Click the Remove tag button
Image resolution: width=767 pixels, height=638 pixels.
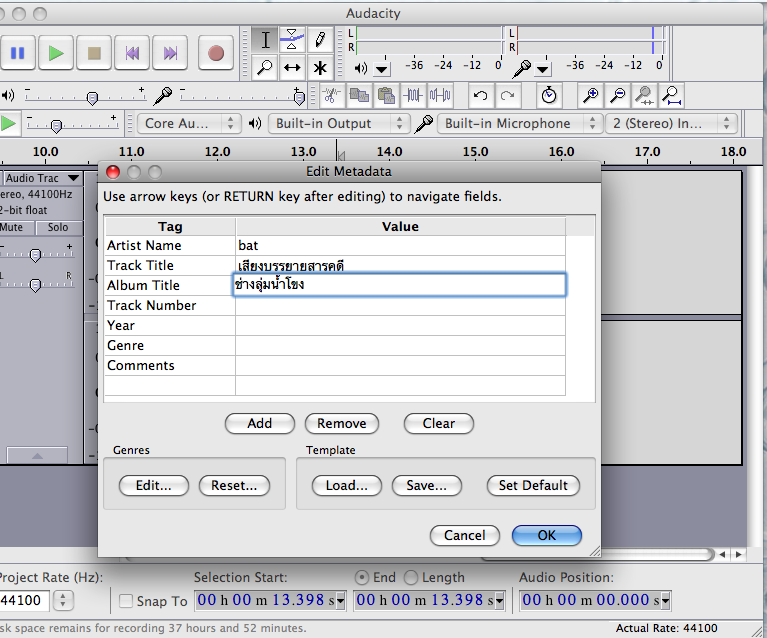coord(342,423)
